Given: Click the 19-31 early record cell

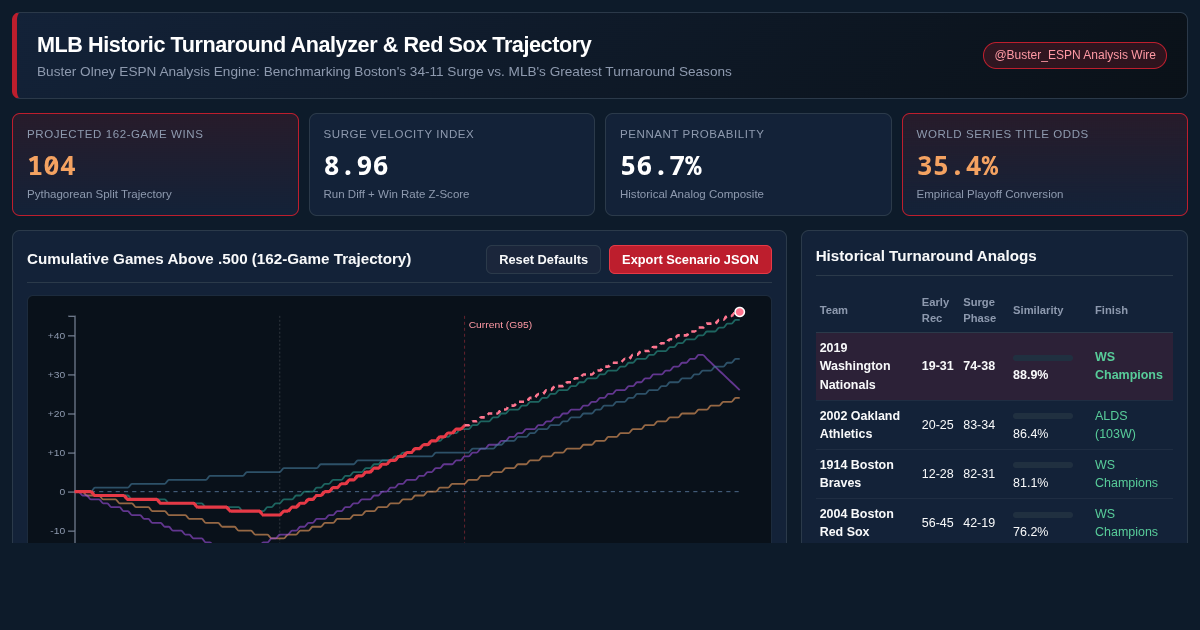Looking at the screenshot, I should tap(938, 366).
